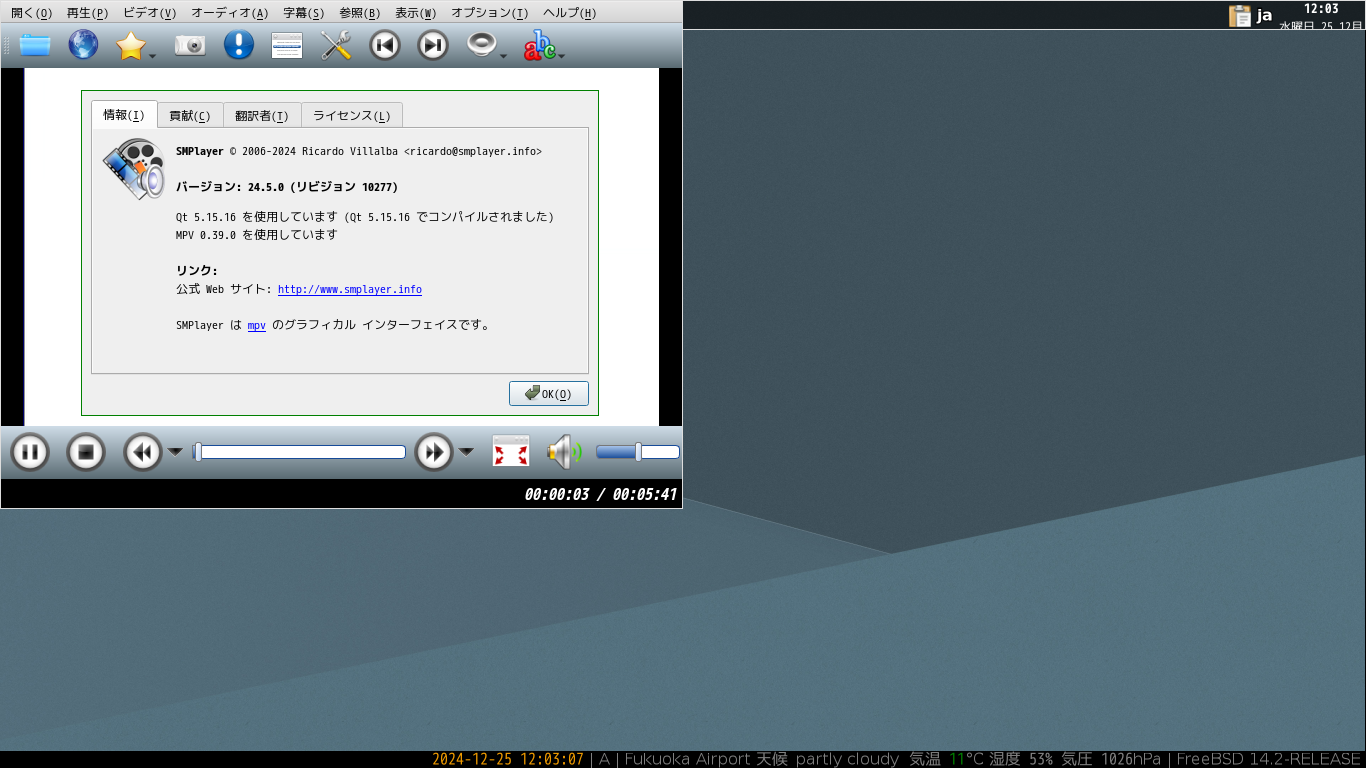
Task: Open the rewind options dropdown arrow
Action: (x=175, y=452)
